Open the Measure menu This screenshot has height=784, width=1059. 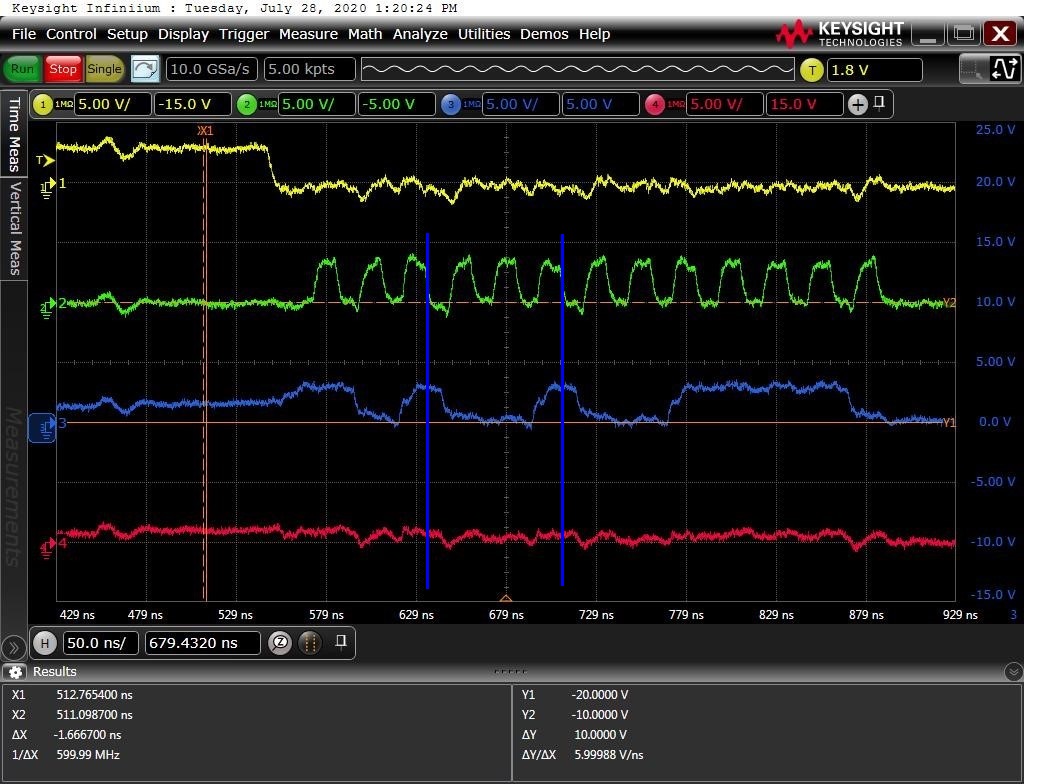point(308,34)
